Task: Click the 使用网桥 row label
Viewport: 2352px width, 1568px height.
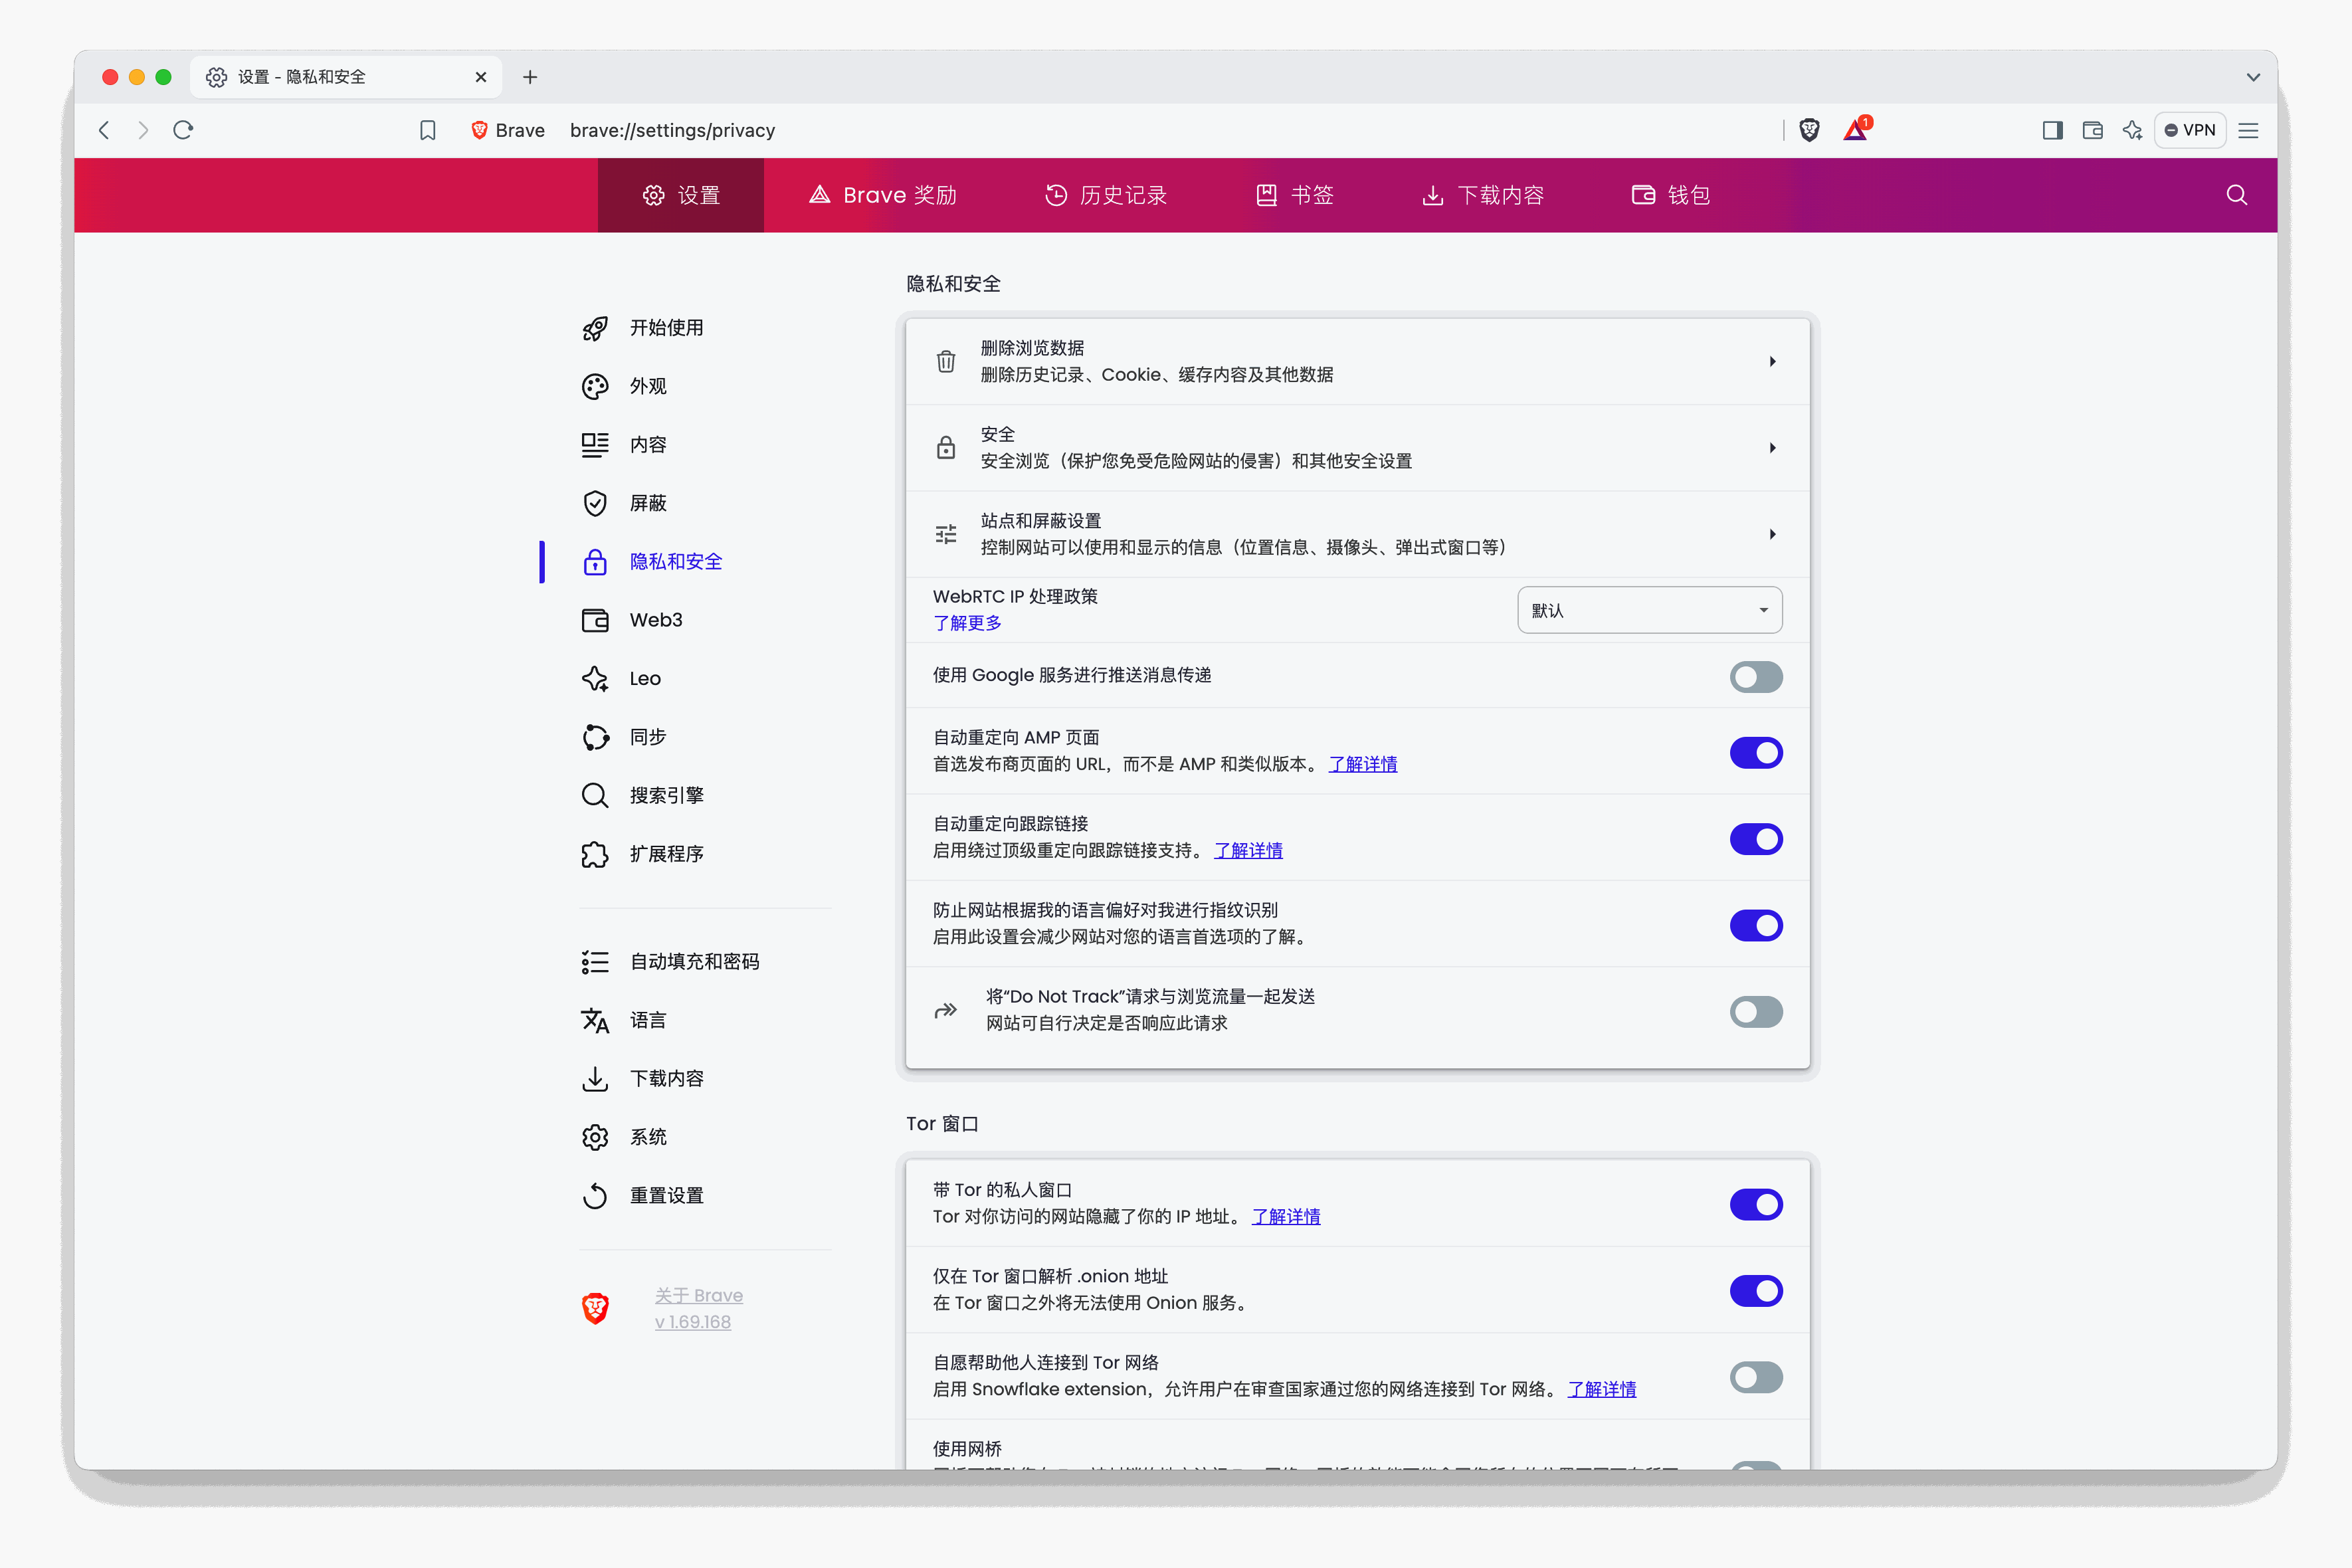Action: (967, 1449)
